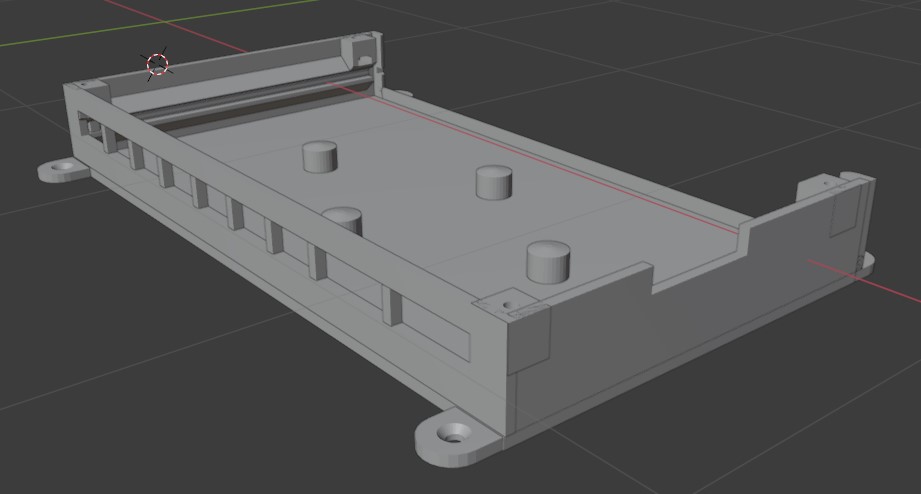
Task: Select the back-left cylindrical standoff
Action: (320, 157)
